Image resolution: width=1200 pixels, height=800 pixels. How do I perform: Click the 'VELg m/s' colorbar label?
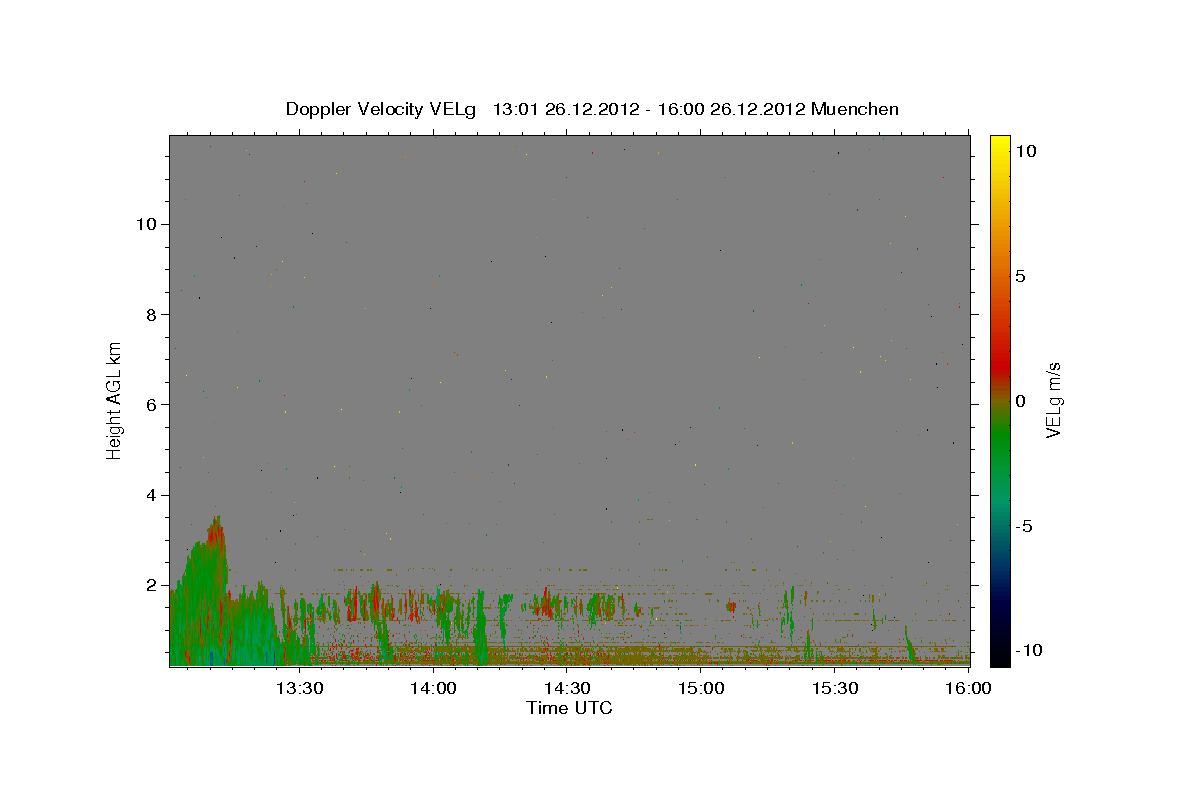(1053, 400)
